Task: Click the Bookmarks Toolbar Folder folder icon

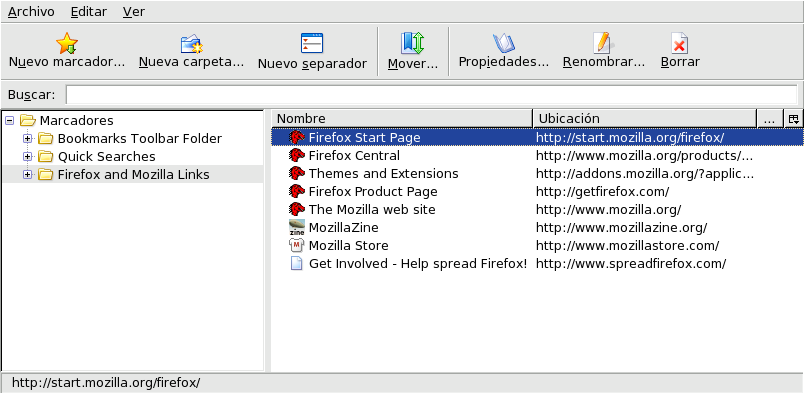Action: click(46, 139)
